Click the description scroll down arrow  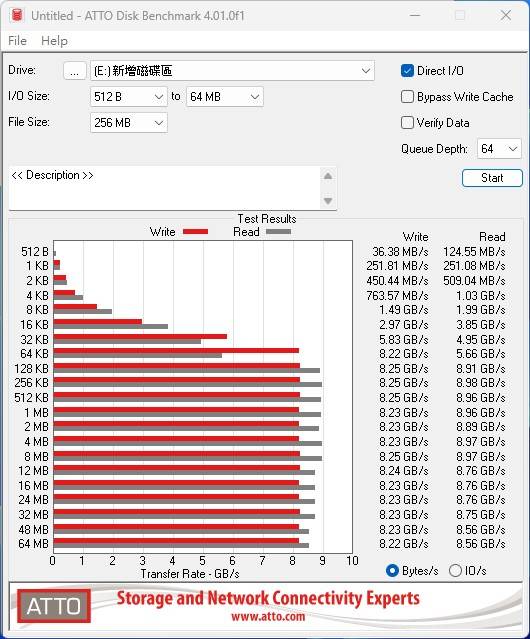click(x=328, y=201)
